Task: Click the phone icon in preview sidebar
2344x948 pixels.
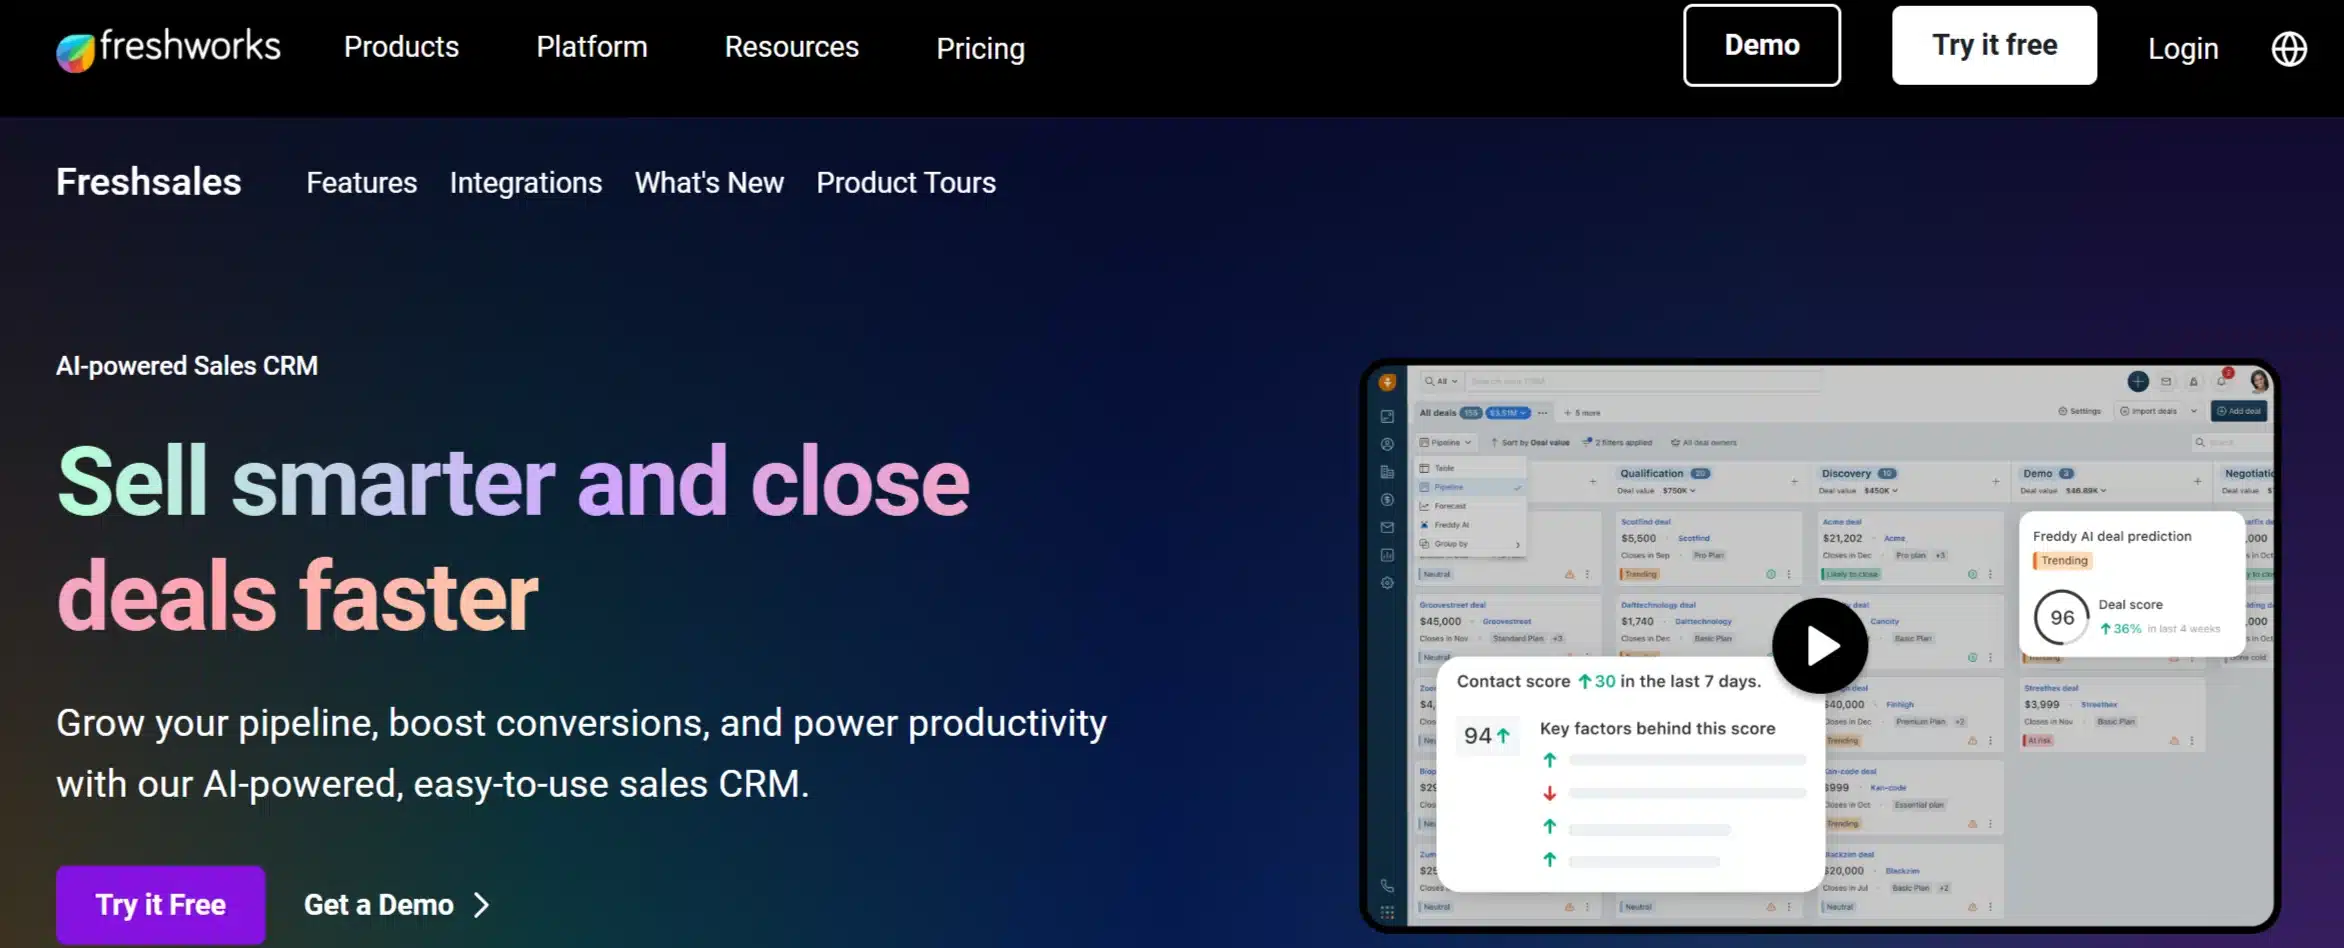Action: click(1387, 886)
